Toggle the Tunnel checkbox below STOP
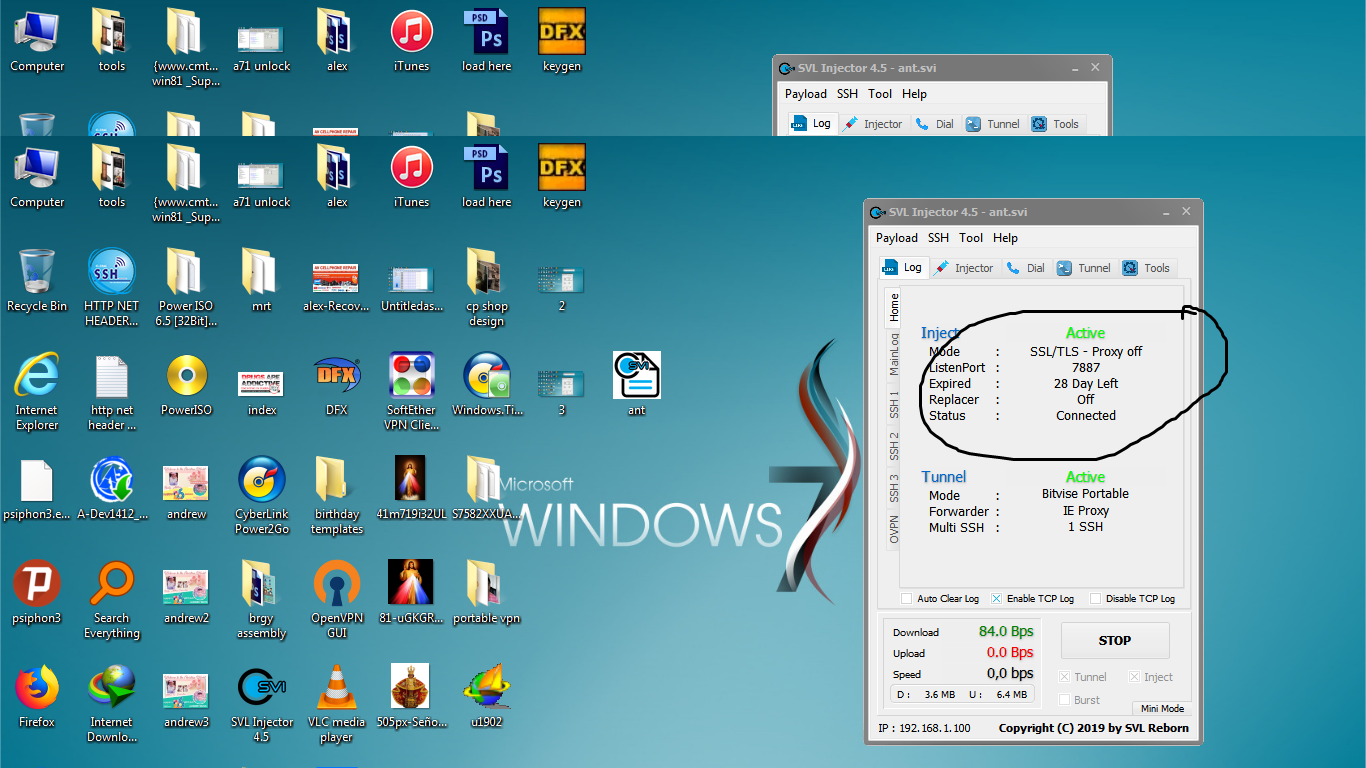The image size is (1366, 768). [x=1065, y=677]
